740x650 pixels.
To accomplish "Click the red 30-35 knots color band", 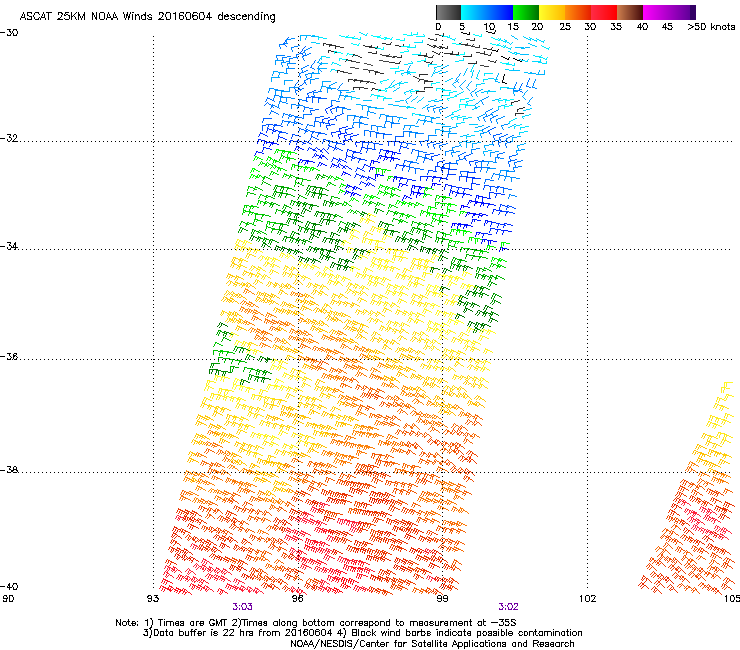I will [x=604, y=12].
